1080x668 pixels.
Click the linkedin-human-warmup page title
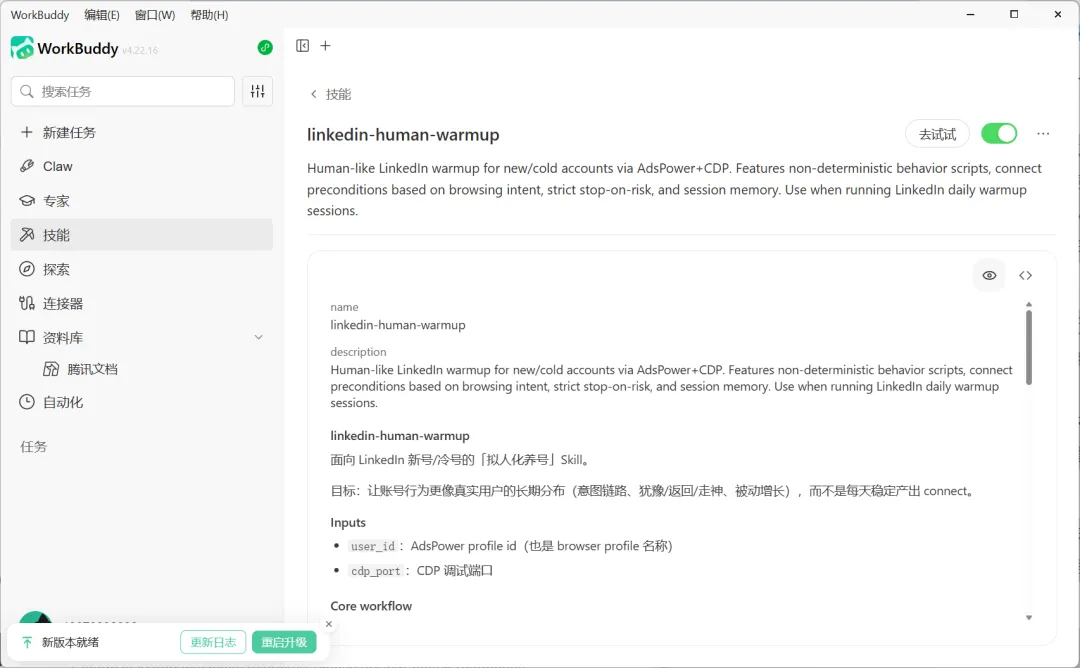[x=403, y=134]
